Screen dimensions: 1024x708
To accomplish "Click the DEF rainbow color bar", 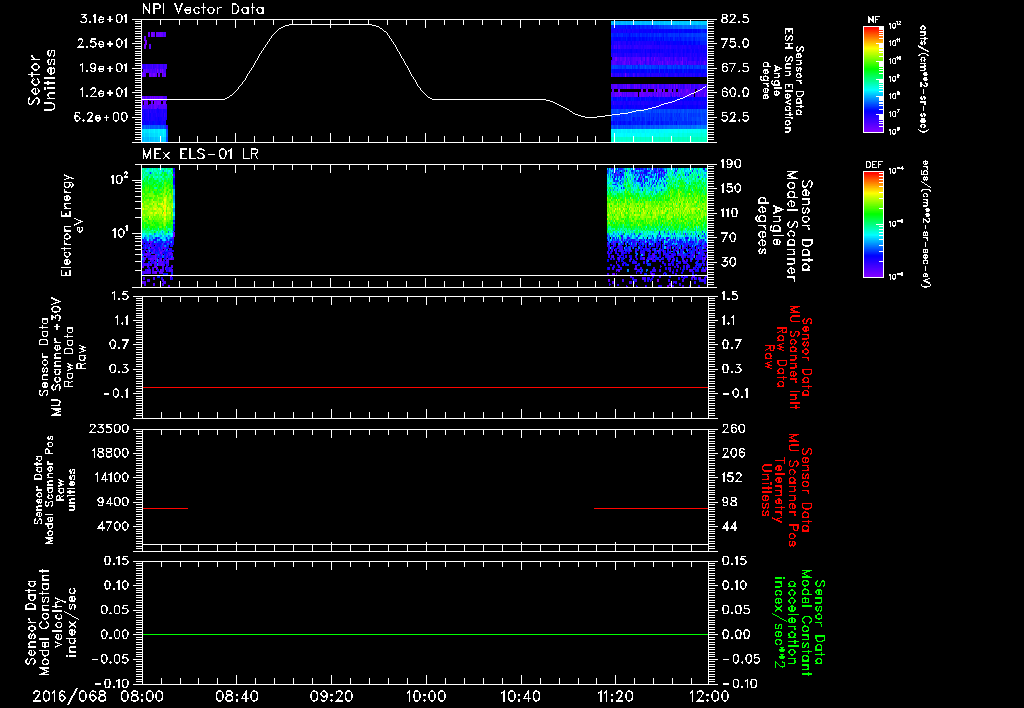I will point(874,224).
